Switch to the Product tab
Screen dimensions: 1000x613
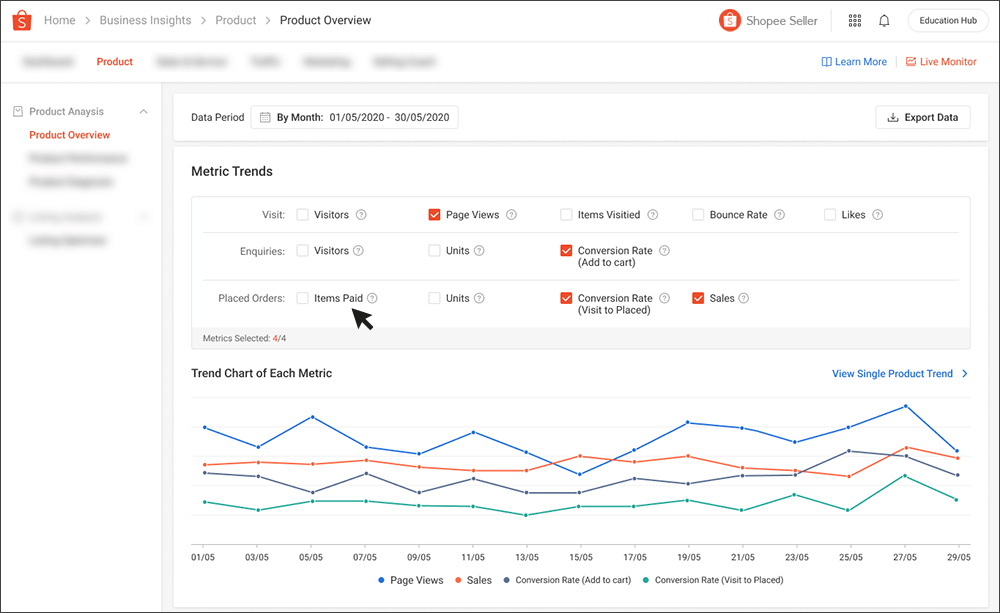[114, 61]
